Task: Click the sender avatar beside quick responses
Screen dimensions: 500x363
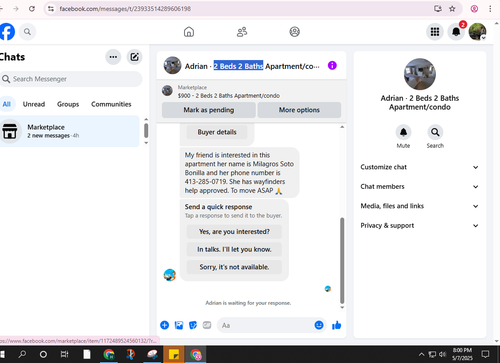Action: click(x=170, y=275)
